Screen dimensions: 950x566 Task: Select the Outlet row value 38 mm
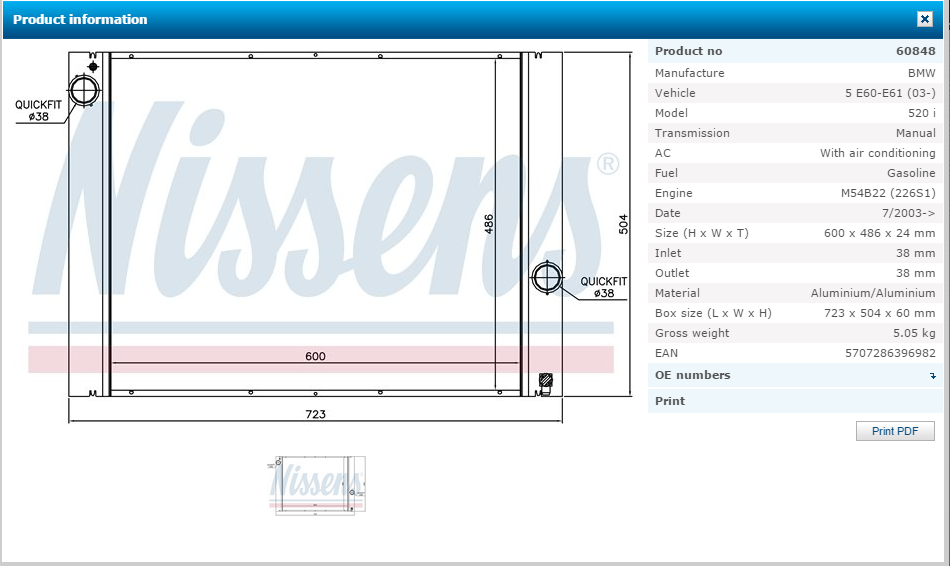tap(915, 273)
